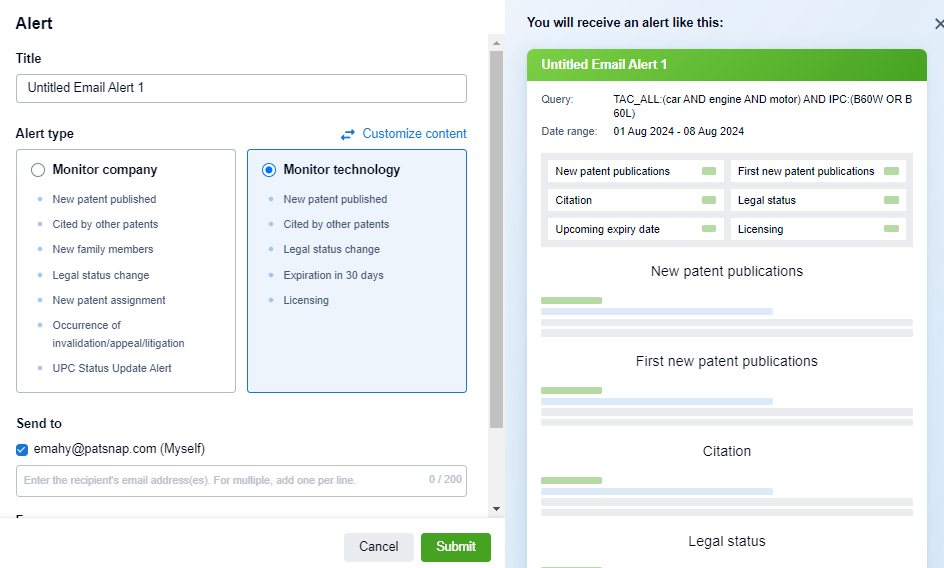The width and height of the screenshot is (944, 568).
Task: Uncheck emahy@patsnap.com (Myself) checkbox
Action: (22, 450)
